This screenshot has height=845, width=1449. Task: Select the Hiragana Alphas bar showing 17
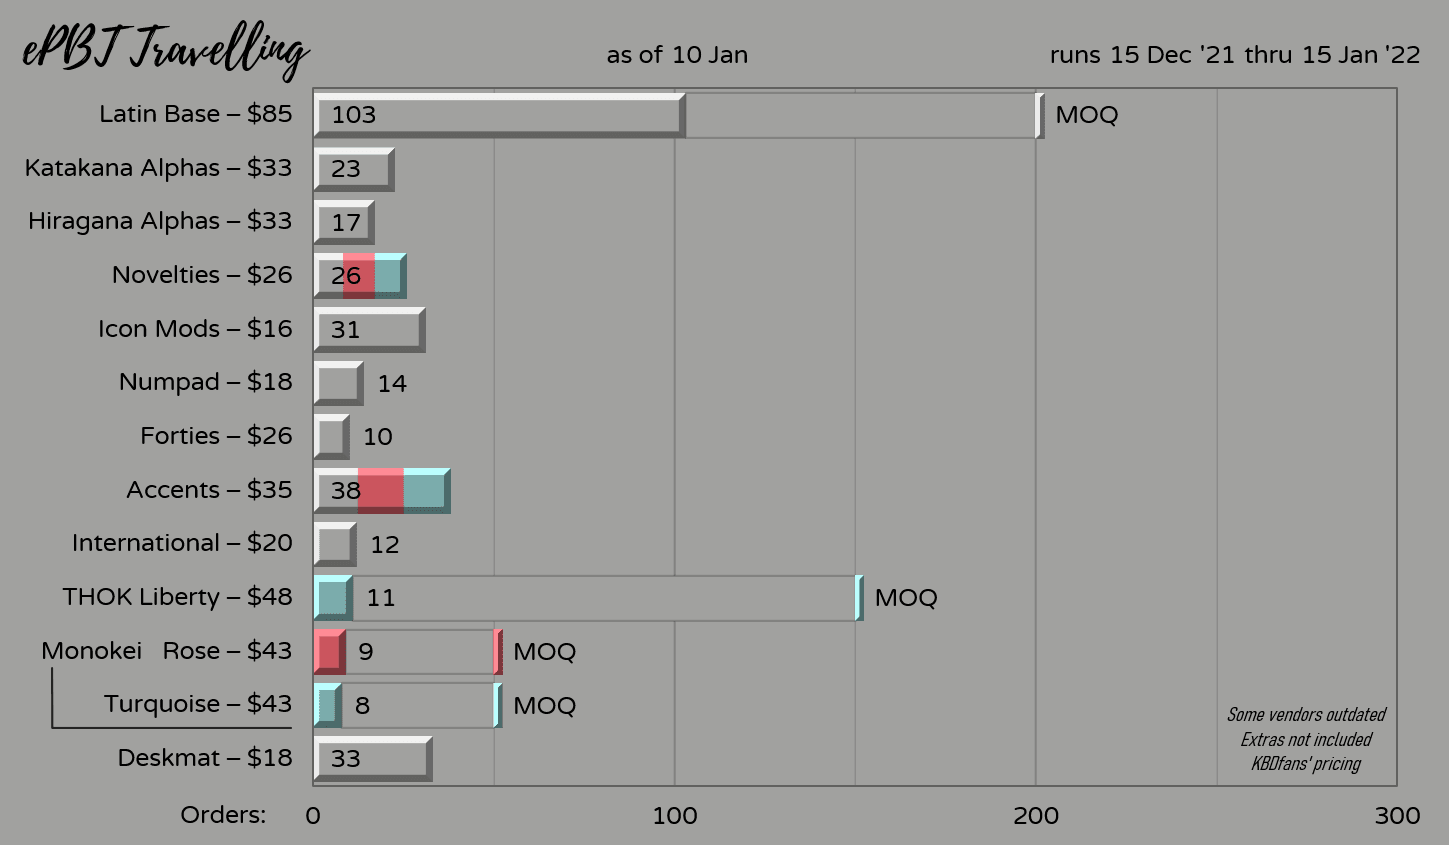pos(344,222)
